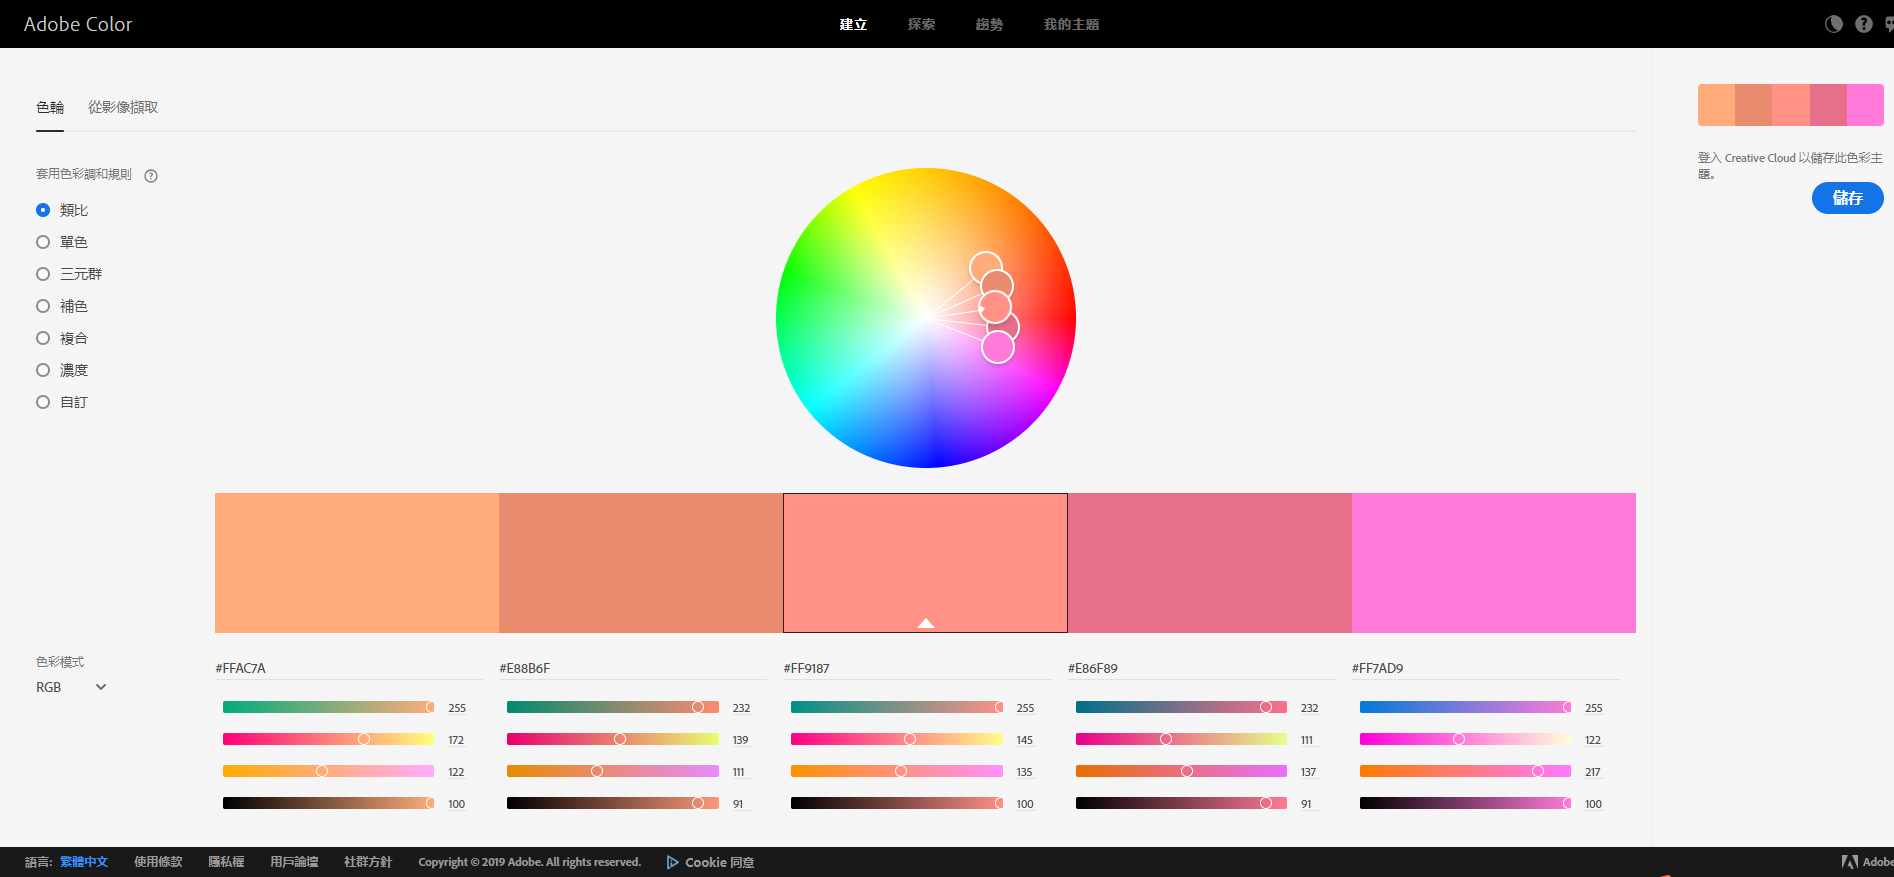Viewport: 1894px width, 877px height.
Task: Click the harmony rule info icon
Action: (151, 176)
